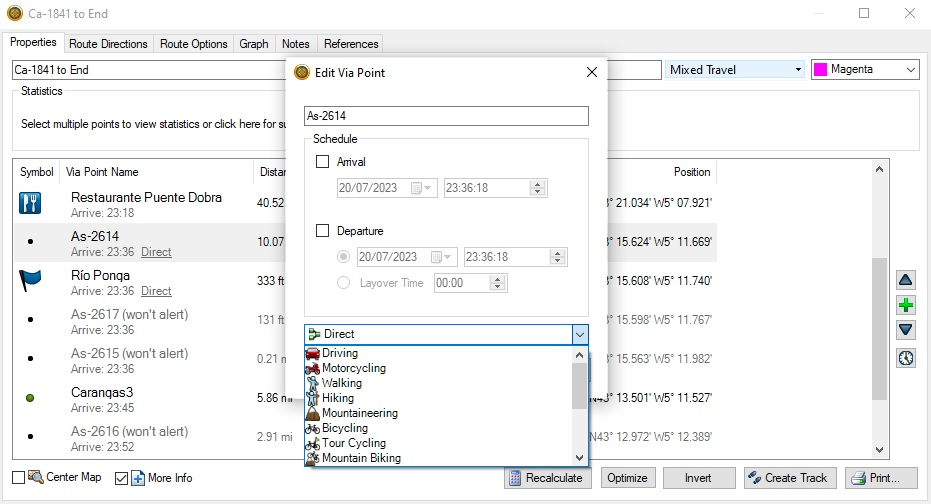
Task: Click the move down arrow icon
Action: 906,329
